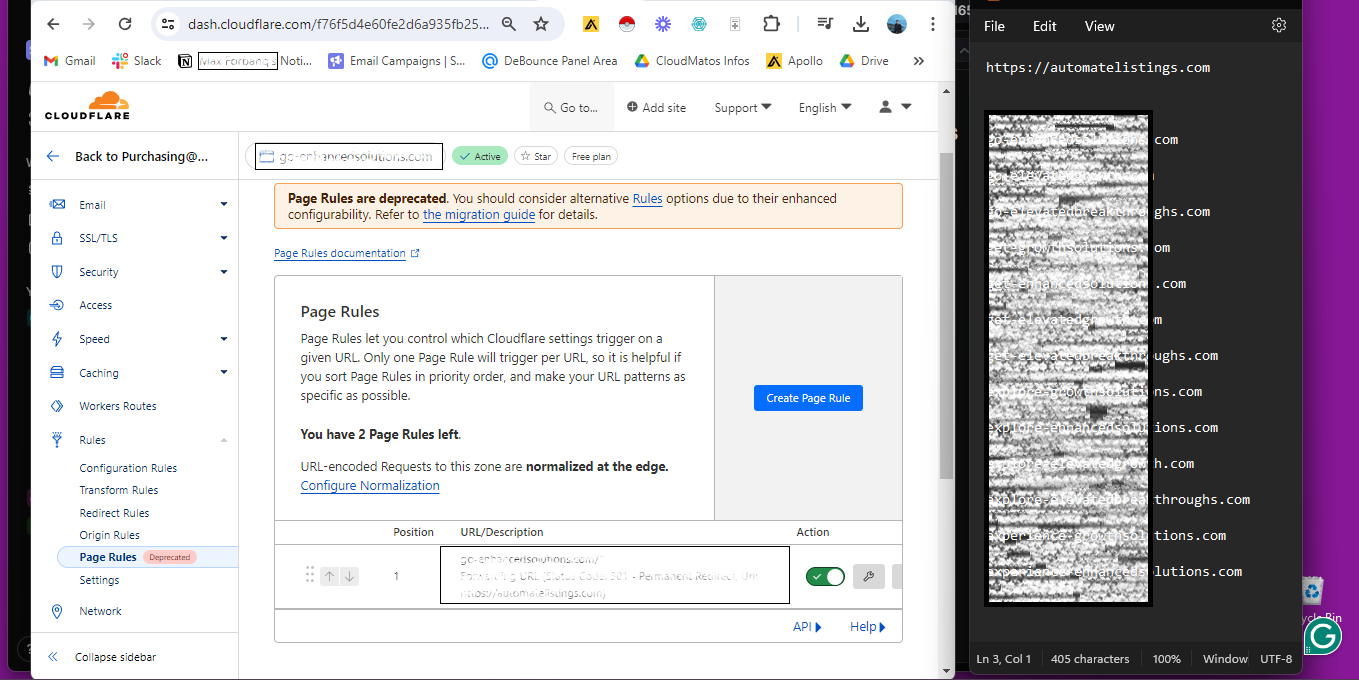
Task: Click the API link below rules
Action: point(807,627)
